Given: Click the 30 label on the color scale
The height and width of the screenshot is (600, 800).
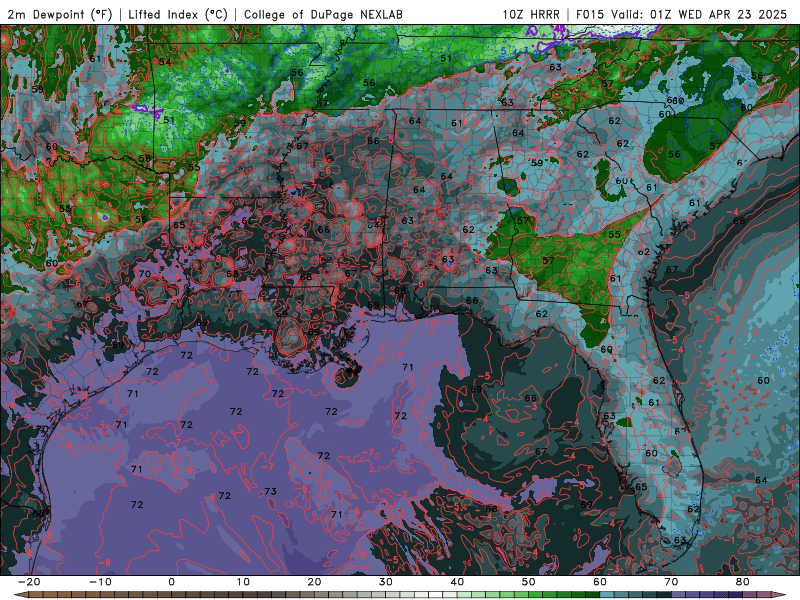Looking at the screenshot, I should [x=386, y=582].
